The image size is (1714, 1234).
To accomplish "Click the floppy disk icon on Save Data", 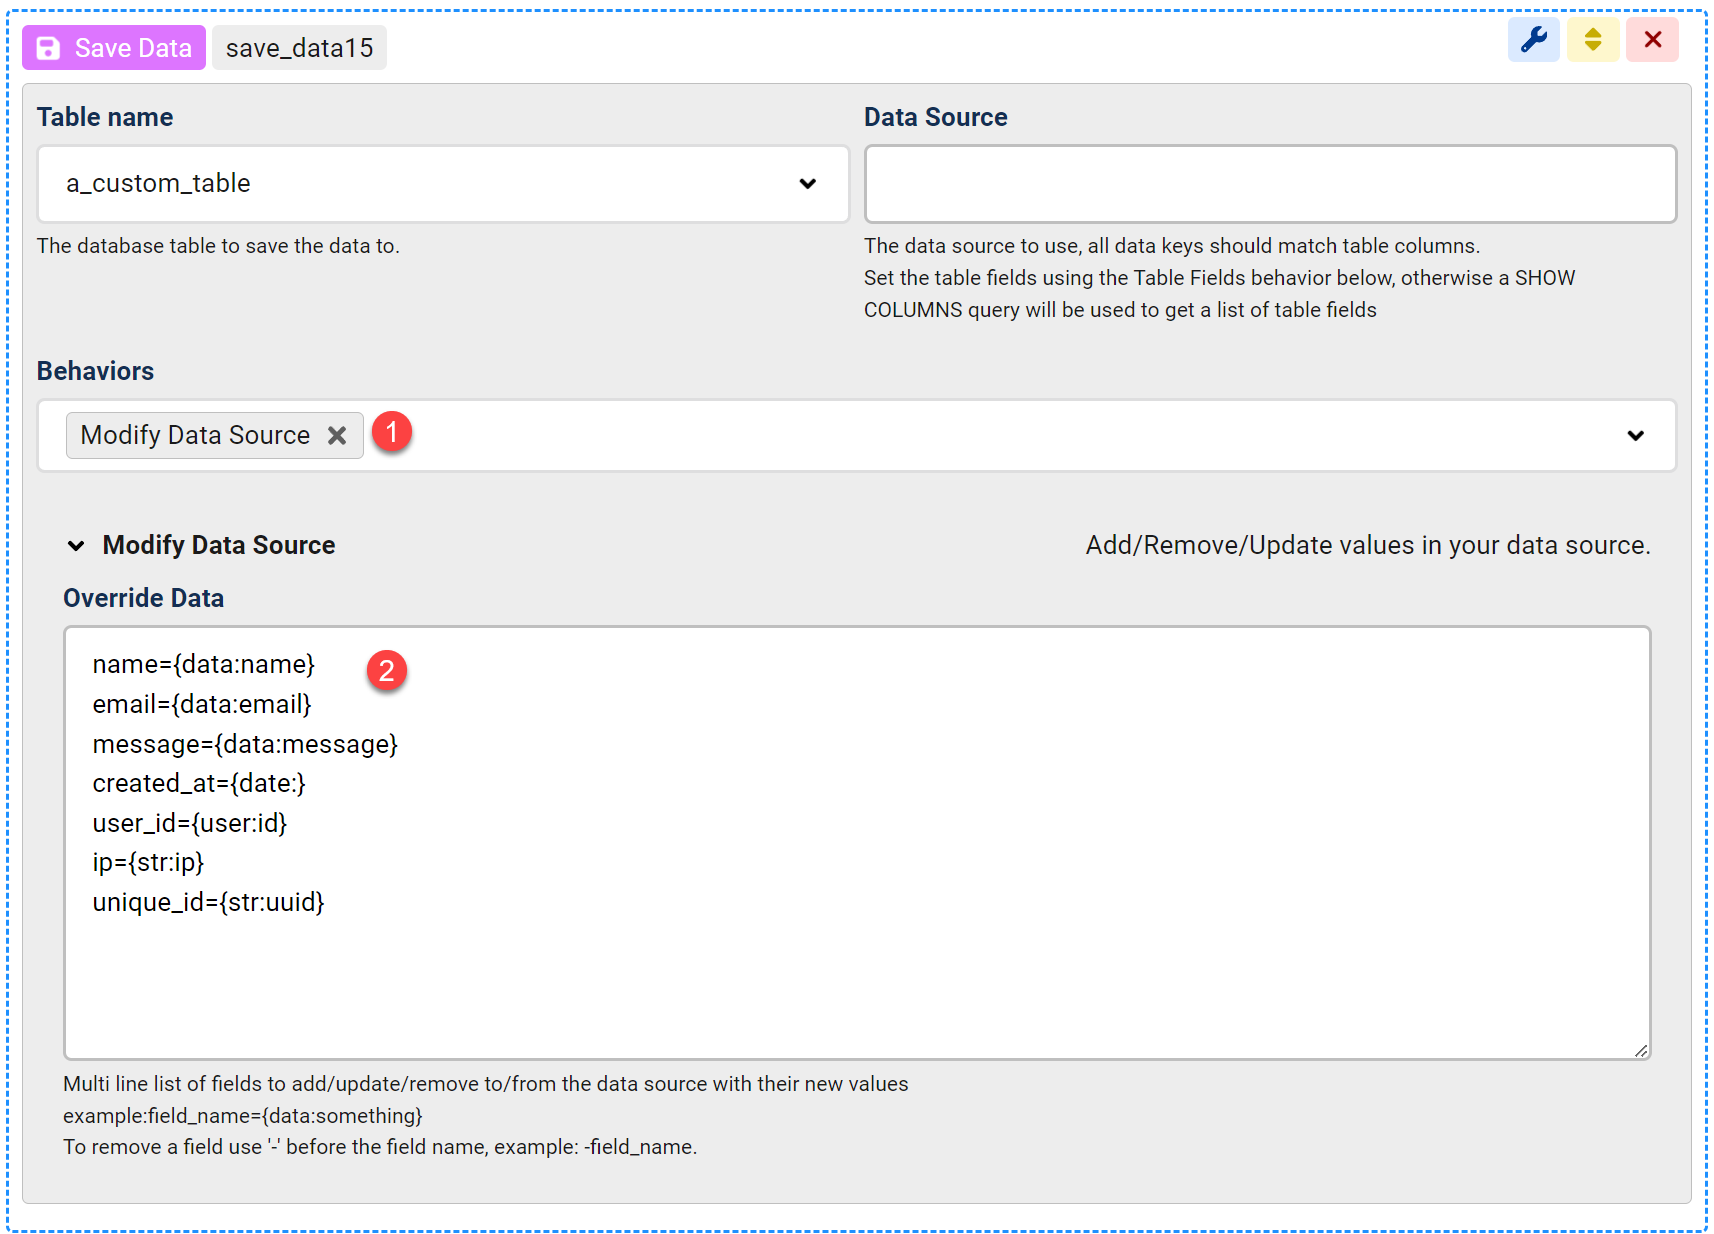I will [48, 48].
